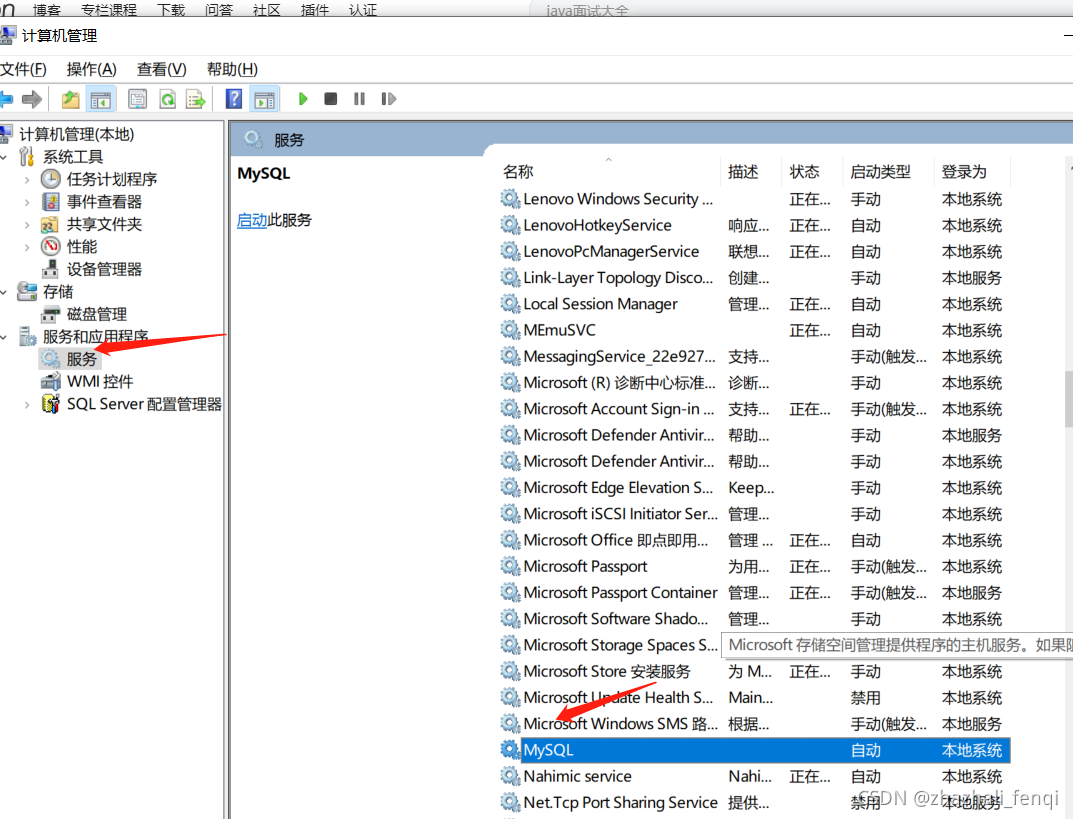The image size is (1073, 819).
Task: Click the Pause service toolbar icon
Action: pos(359,99)
